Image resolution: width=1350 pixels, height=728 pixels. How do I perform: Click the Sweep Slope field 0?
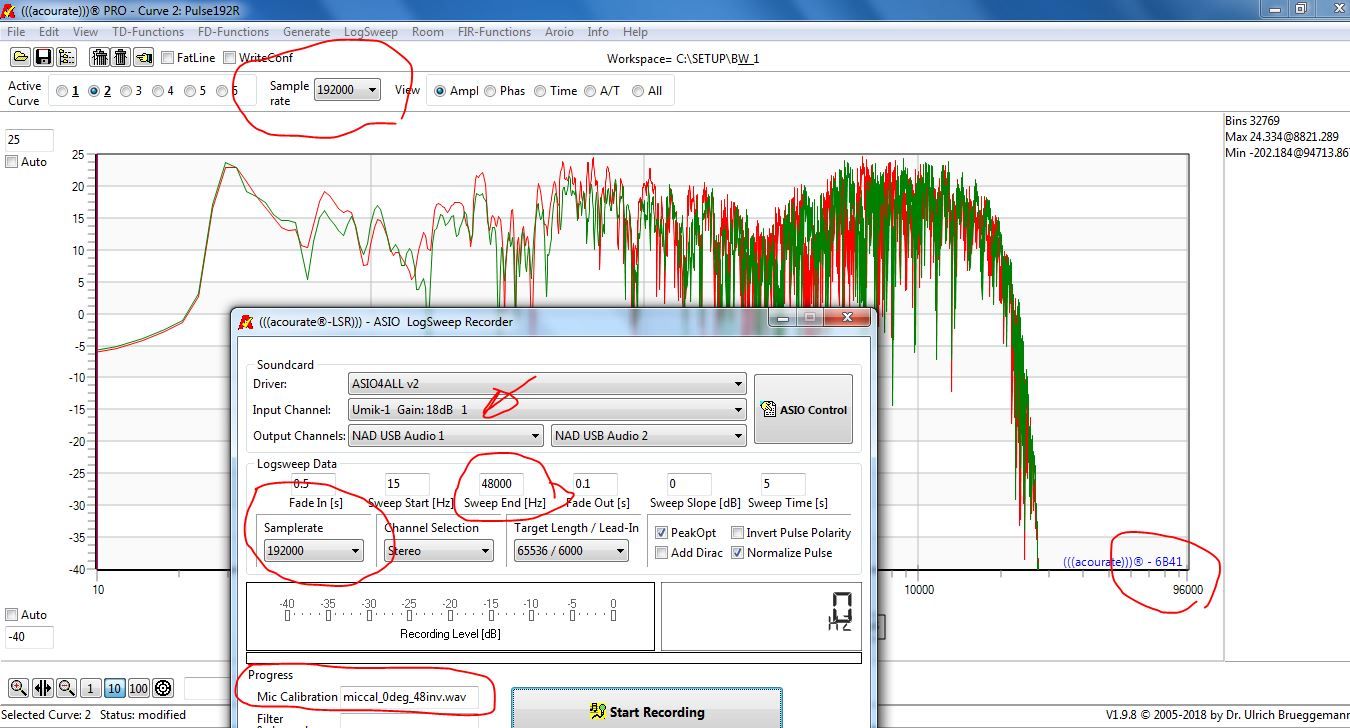click(690, 484)
